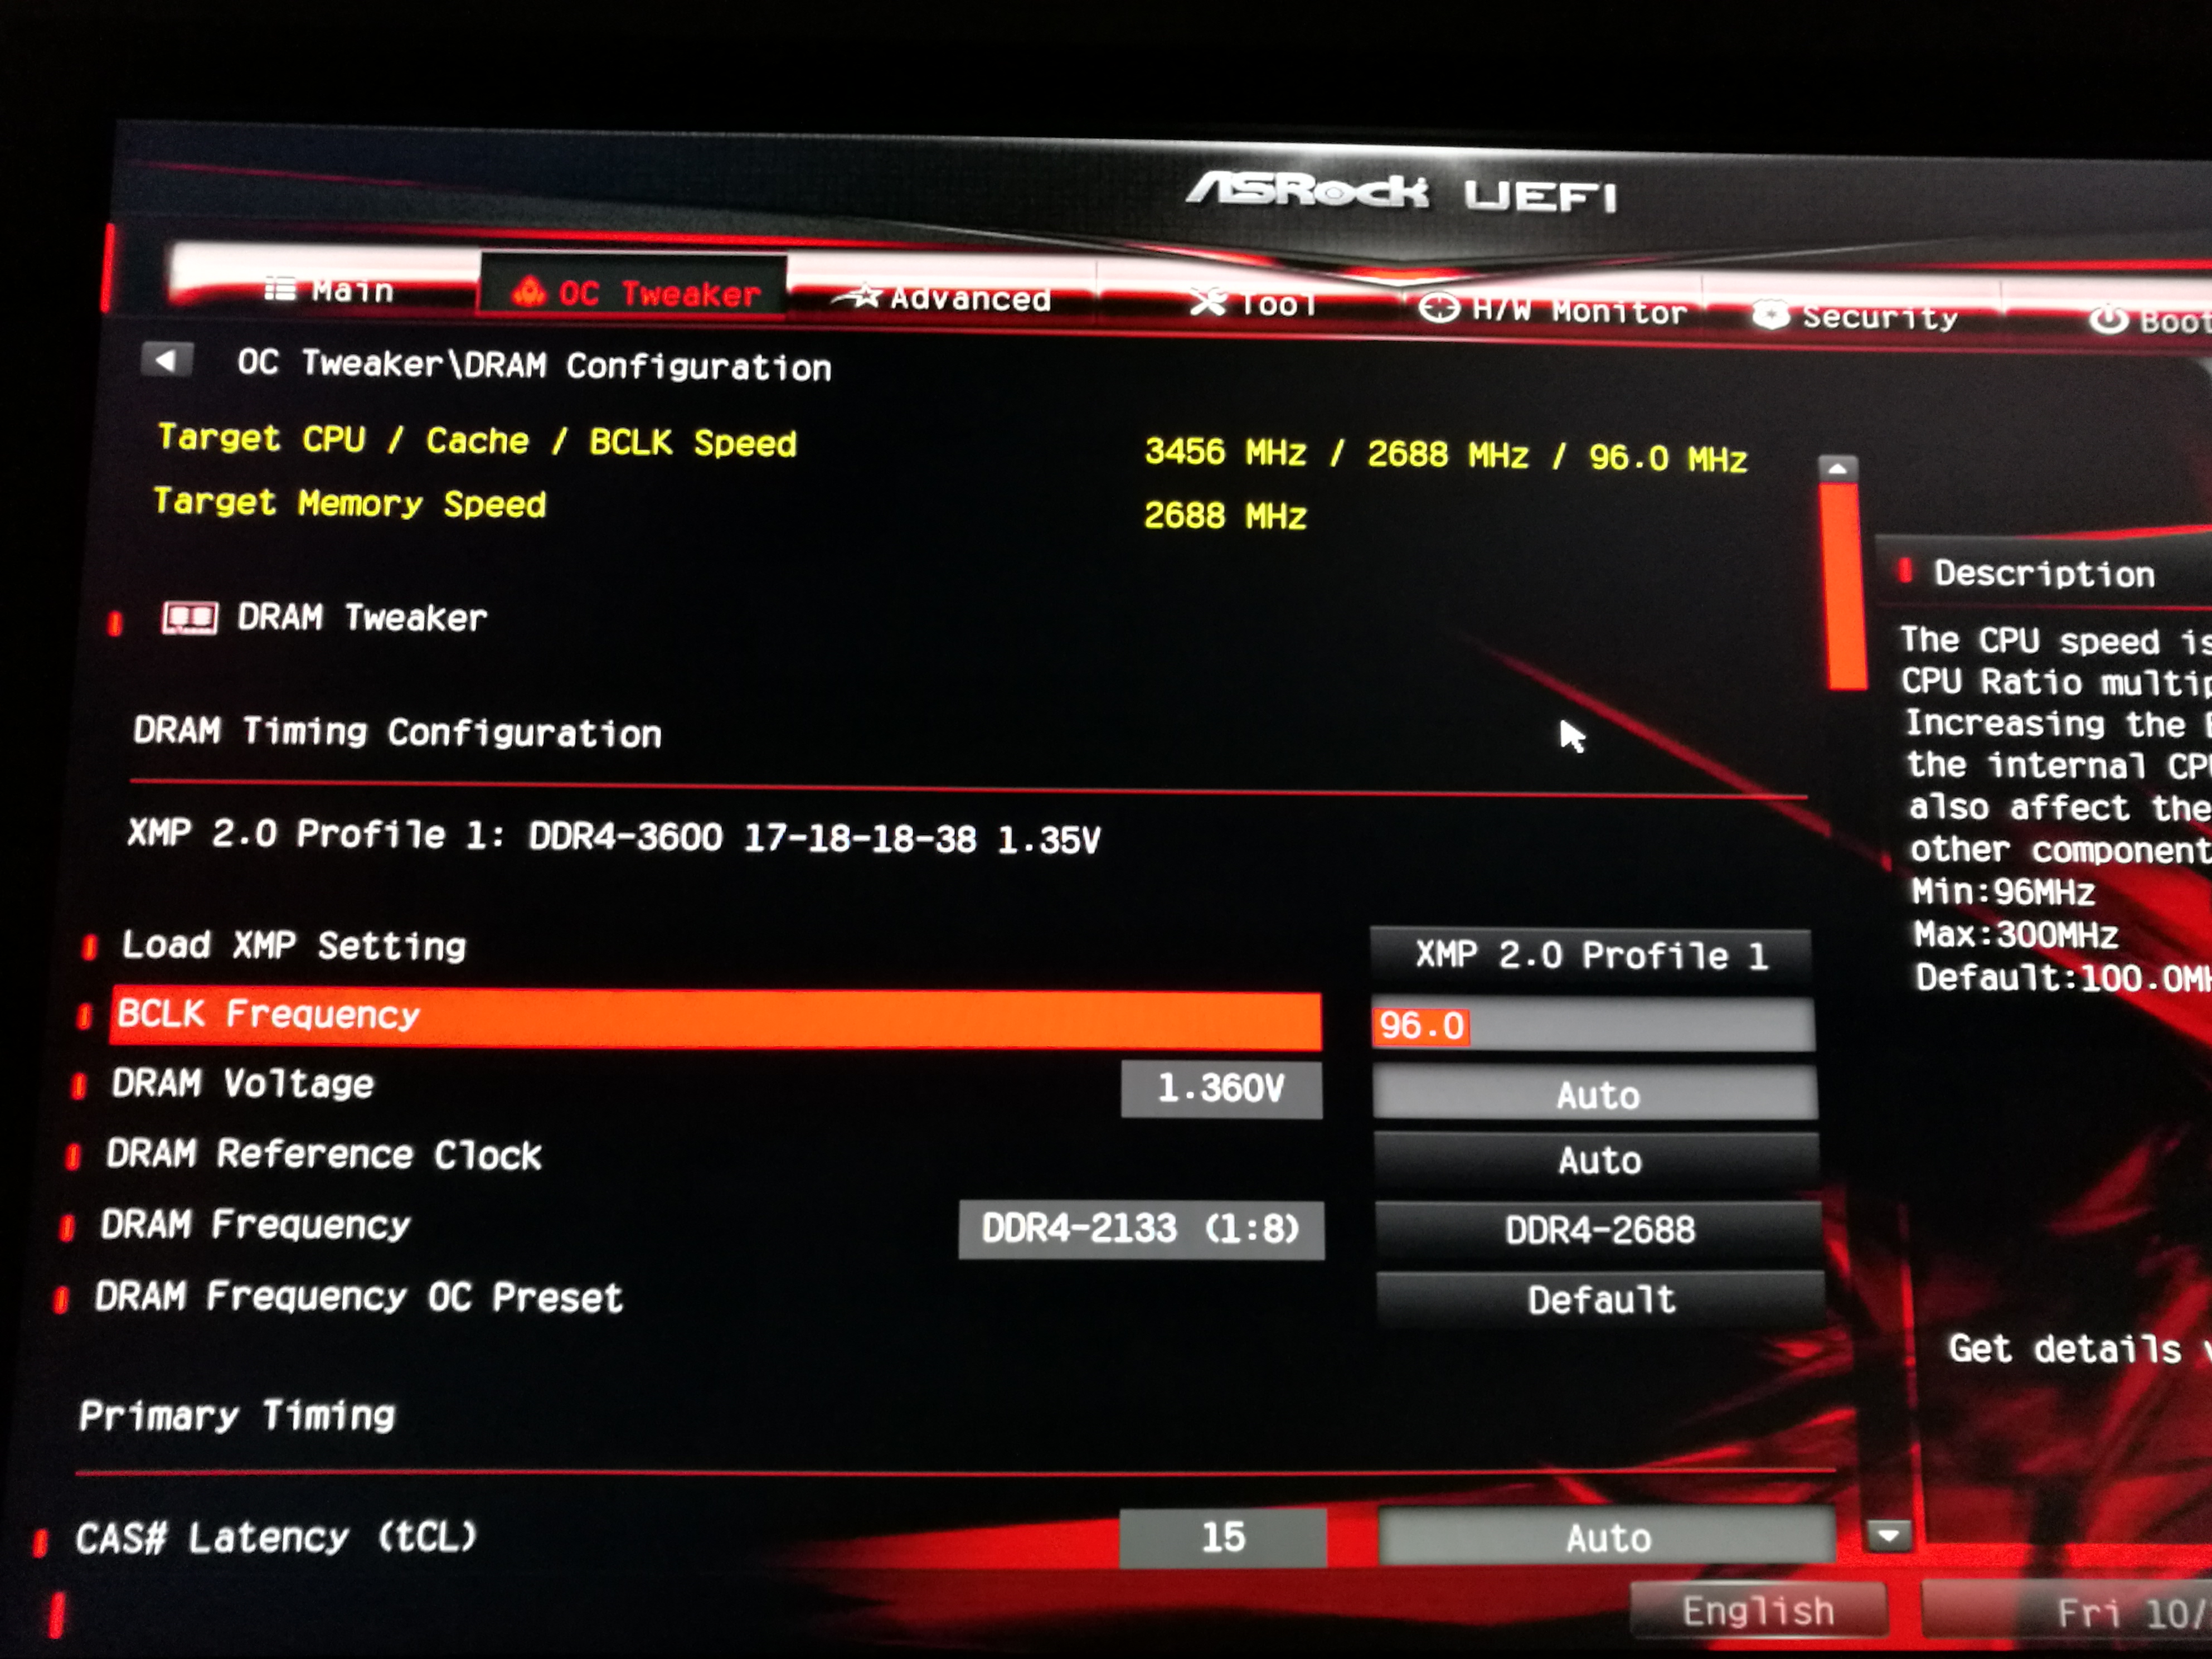Viewport: 2212px width, 1659px height.
Task: Open the CAS# Latency Auto field
Action: pos(1606,1538)
